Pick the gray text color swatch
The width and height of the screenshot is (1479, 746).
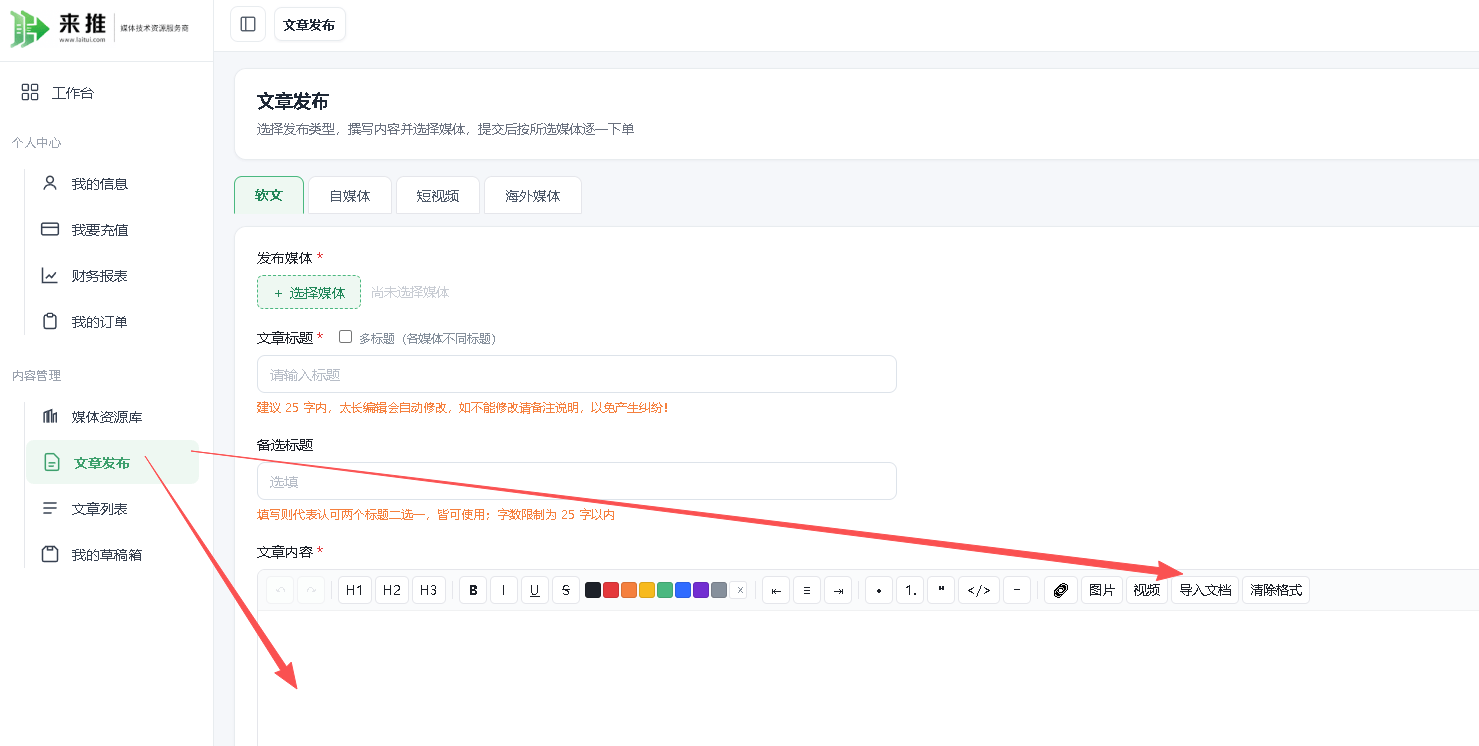point(719,591)
